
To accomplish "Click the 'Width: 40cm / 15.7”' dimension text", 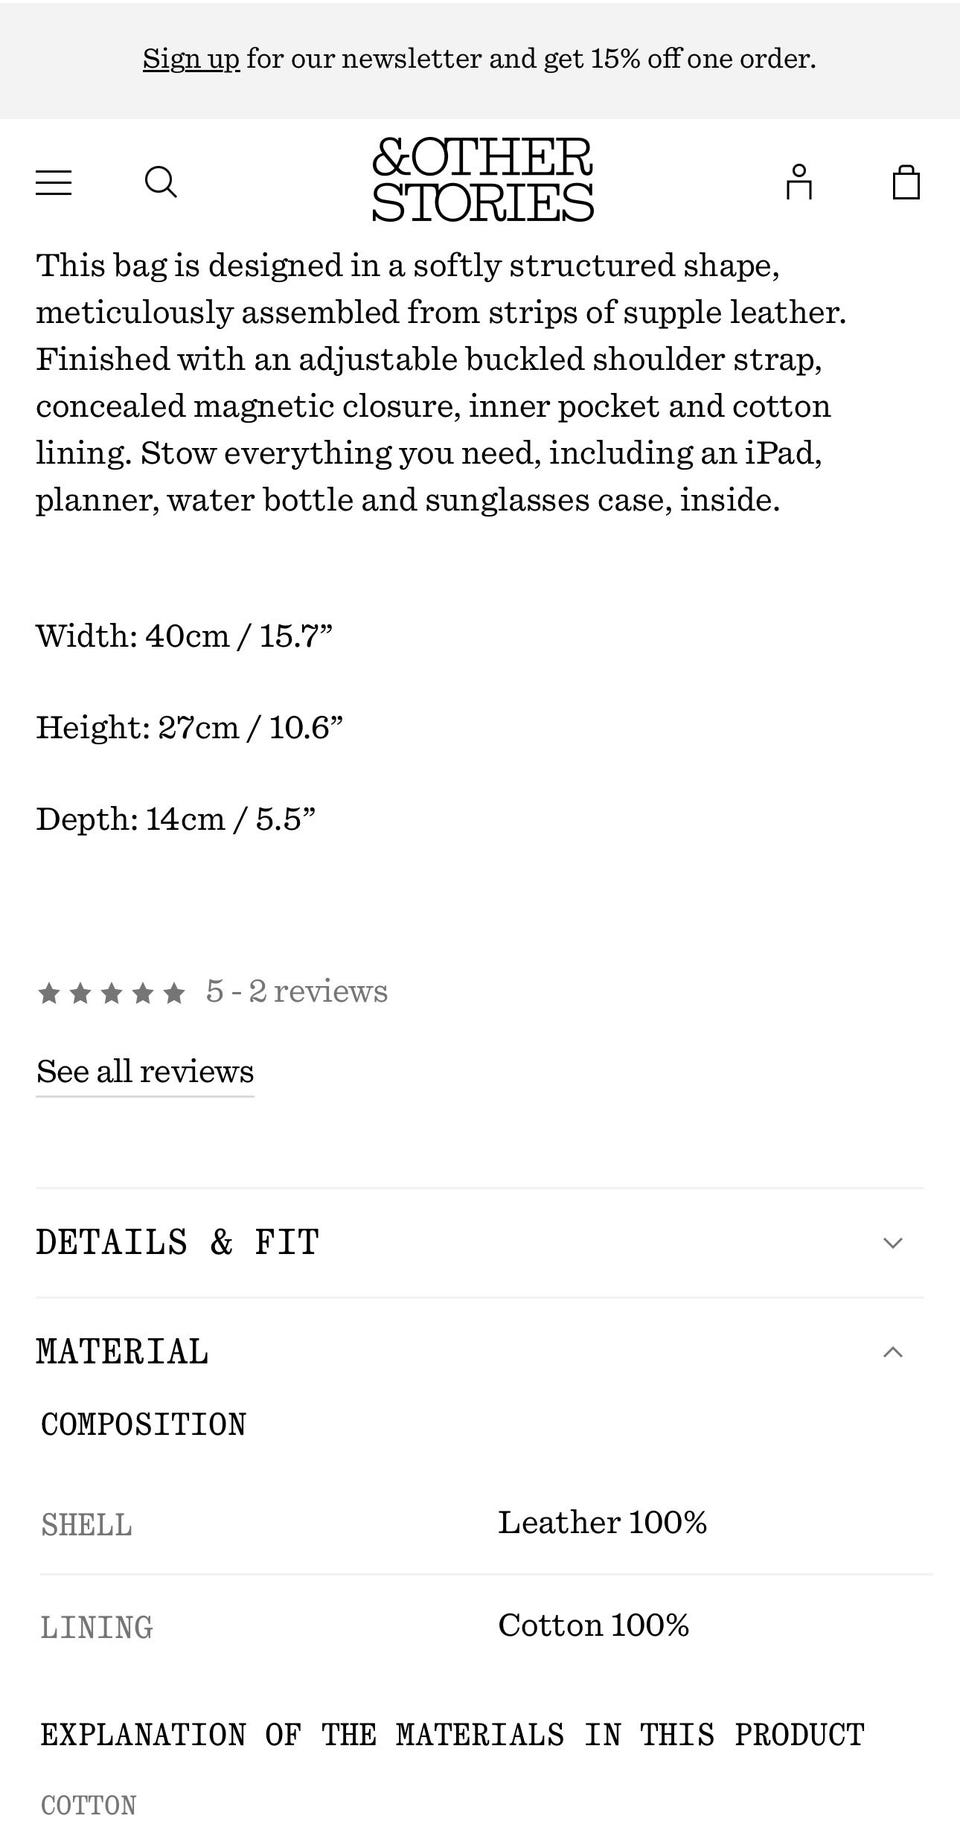I will (184, 636).
